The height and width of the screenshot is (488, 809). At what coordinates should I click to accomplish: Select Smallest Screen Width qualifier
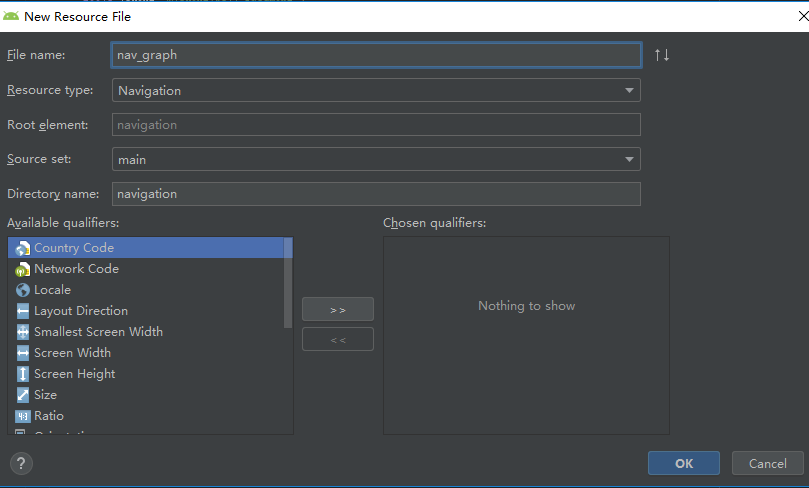146,332
